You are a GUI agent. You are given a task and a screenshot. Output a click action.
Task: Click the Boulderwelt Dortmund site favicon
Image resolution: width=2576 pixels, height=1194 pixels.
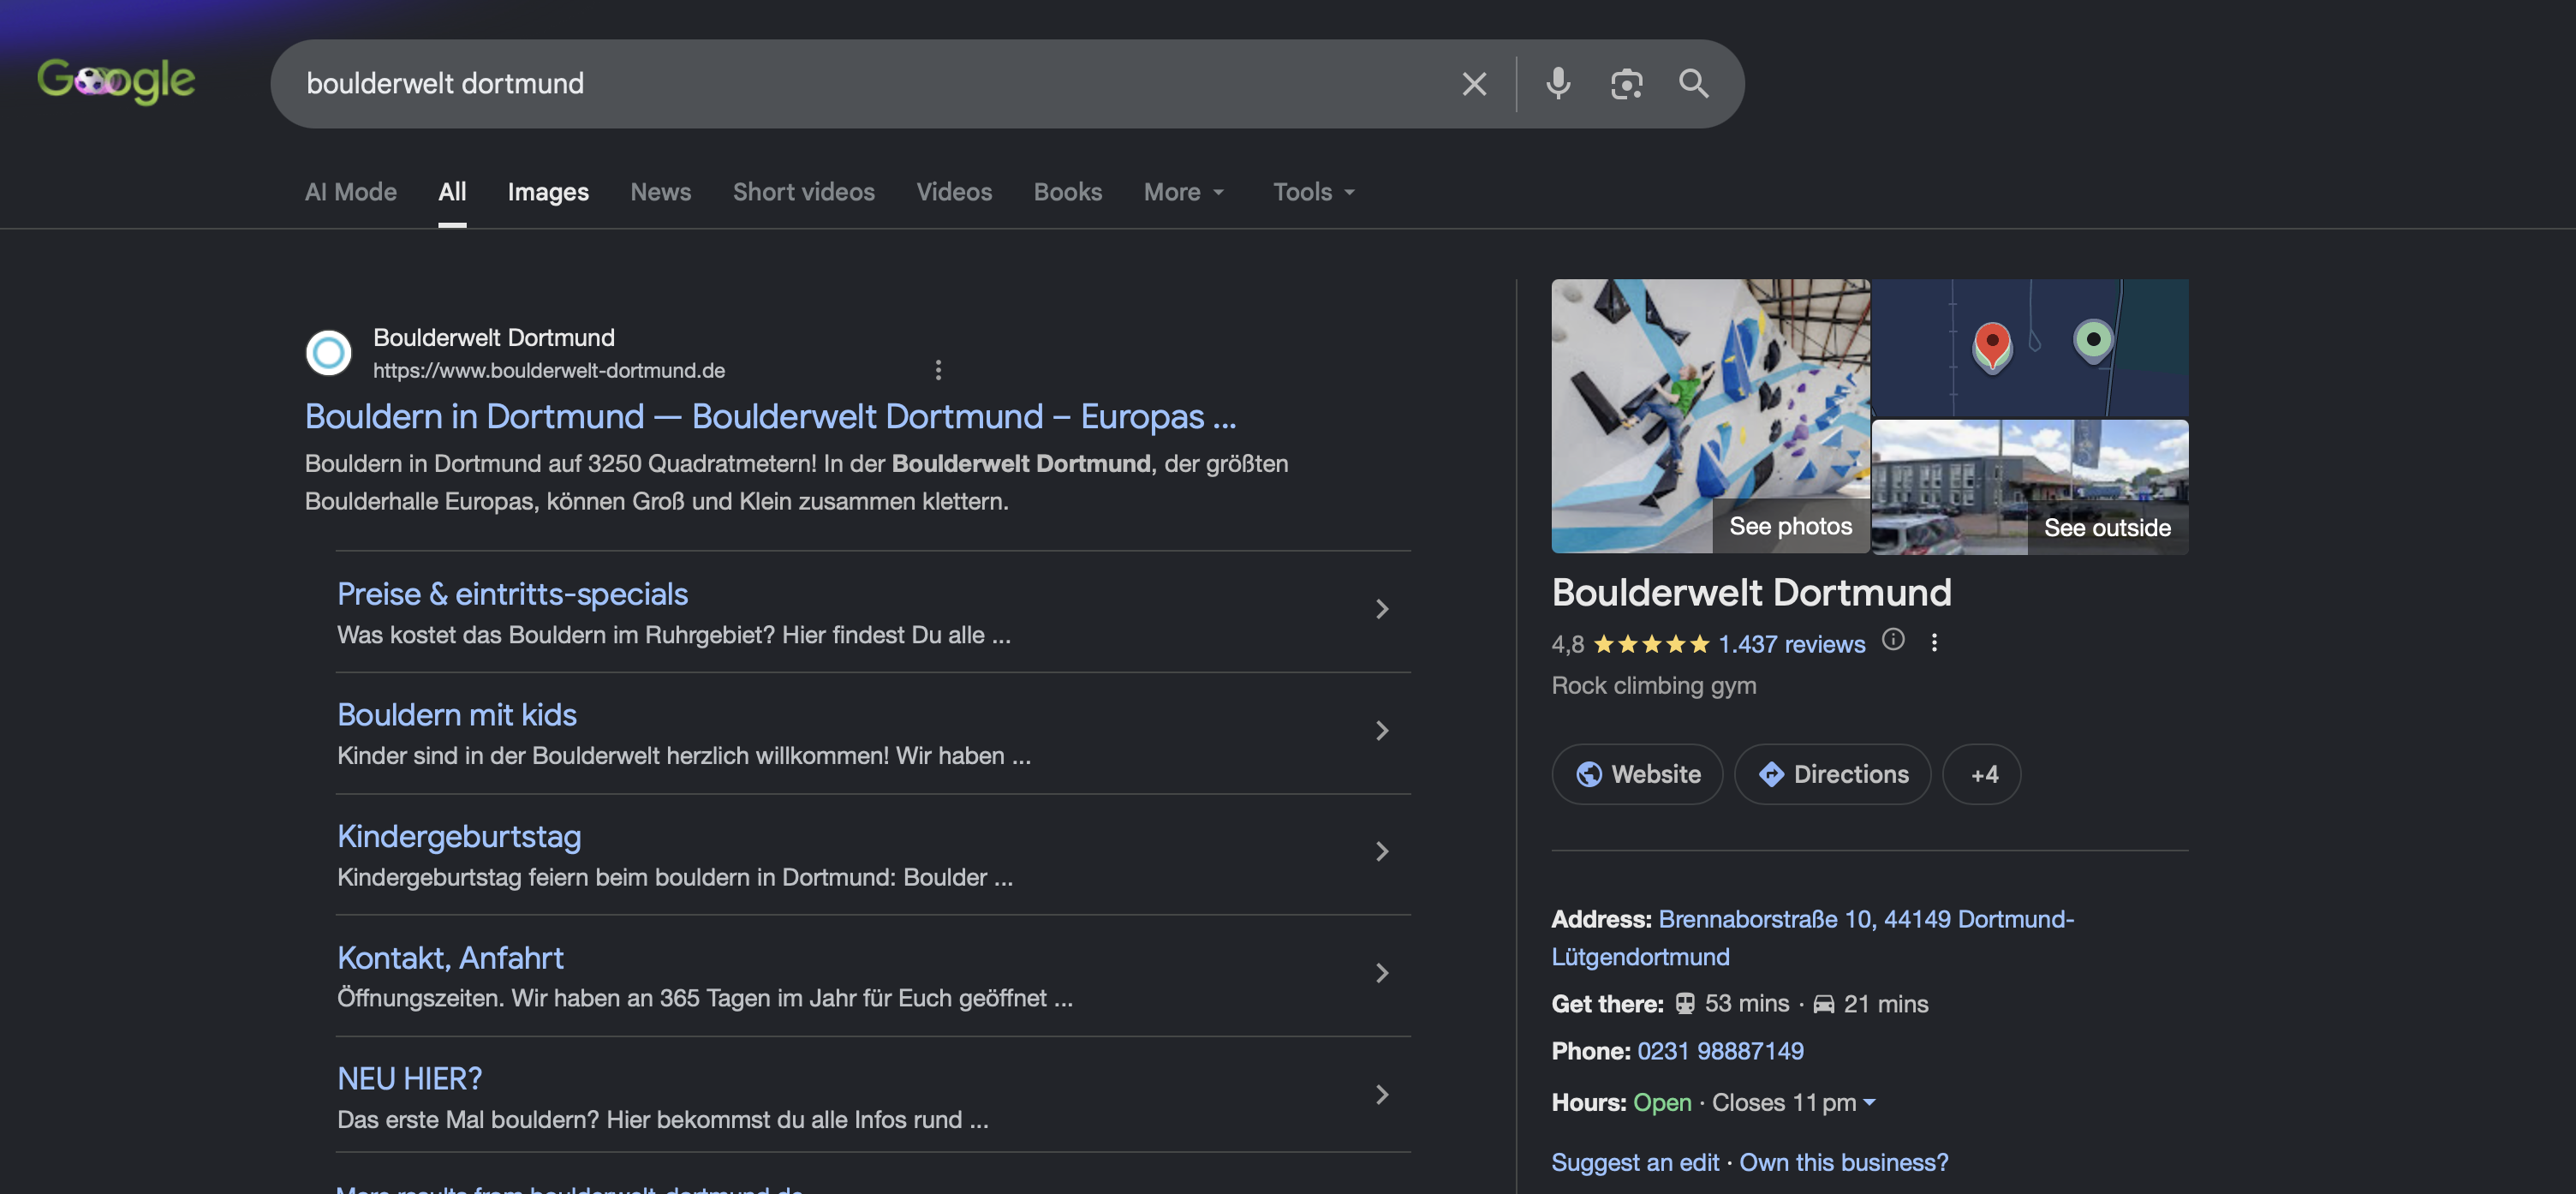coord(328,353)
